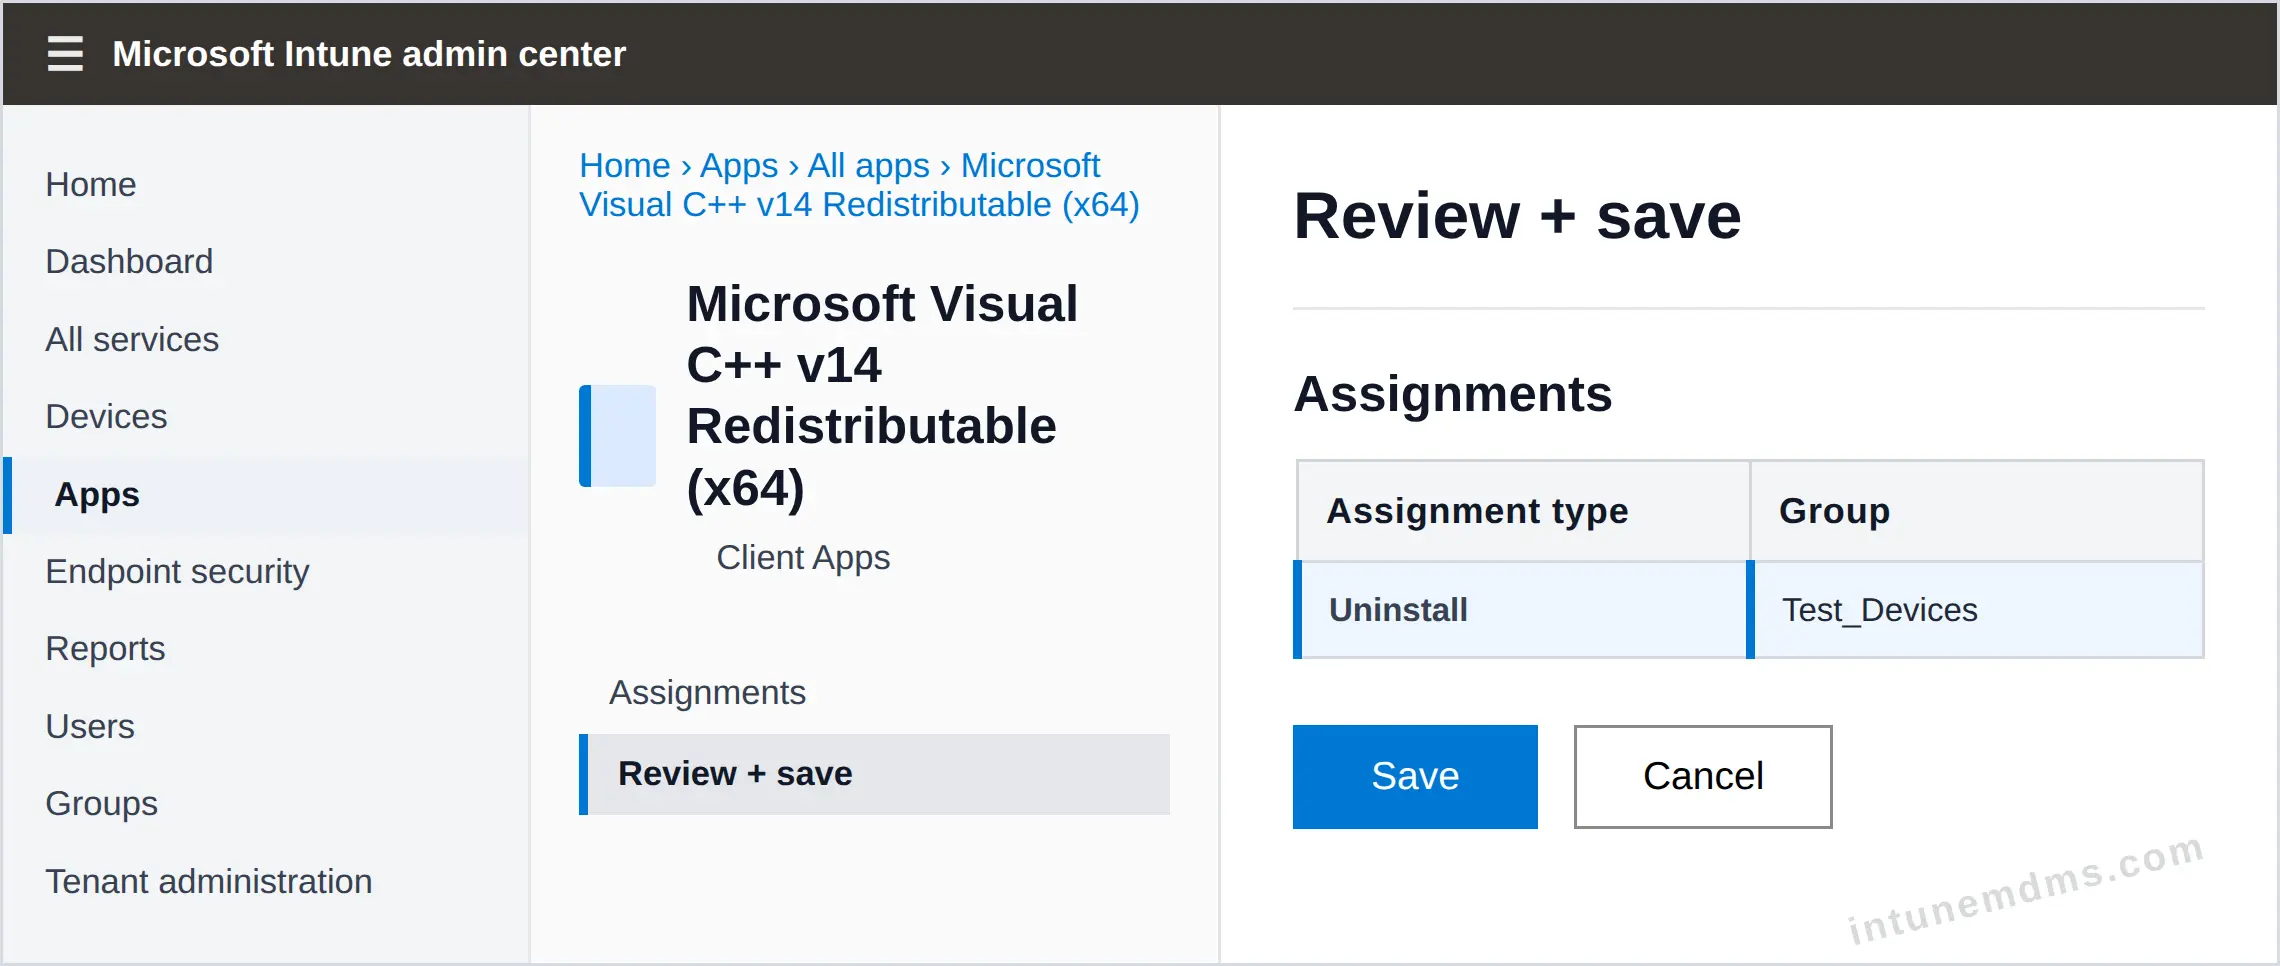2280x966 pixels.
Task: Open the Users section
Action: click(x=90, y=727)
